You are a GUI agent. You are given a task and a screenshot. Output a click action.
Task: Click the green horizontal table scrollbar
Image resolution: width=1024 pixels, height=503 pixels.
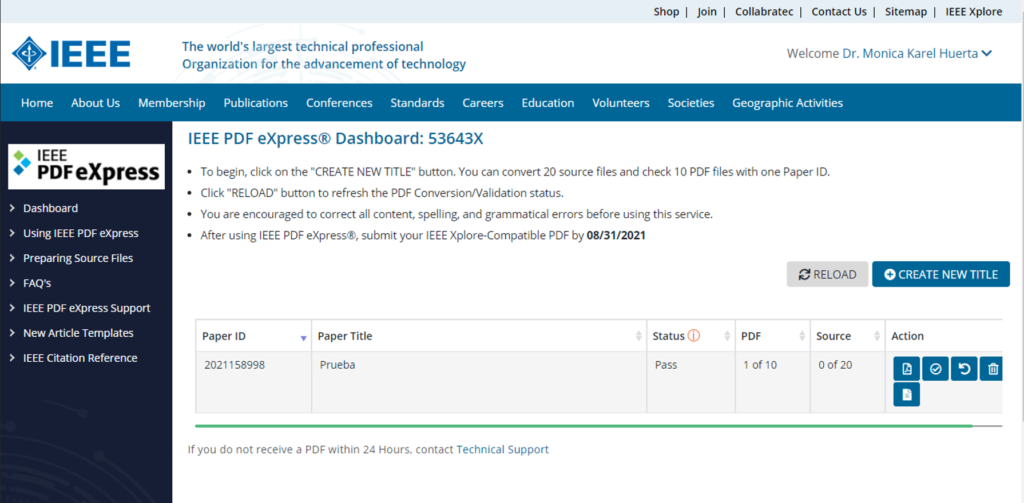pyautogui.click(x=583, y=425)
